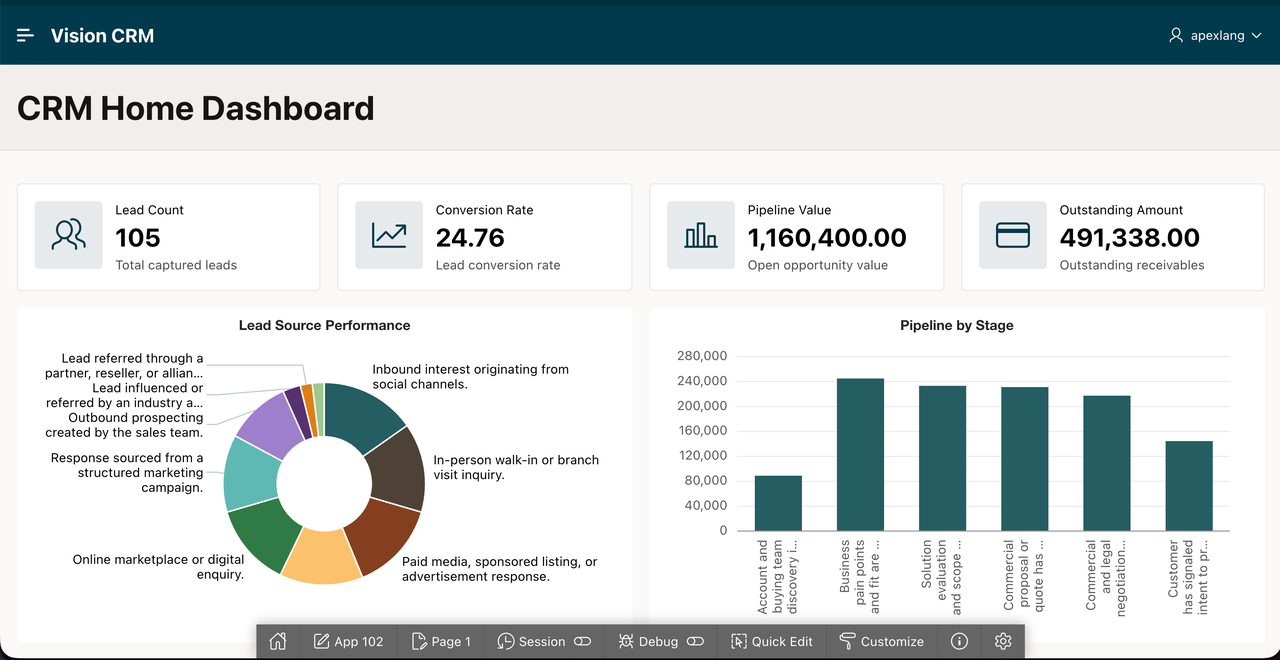
Task: Click the tallest bar in Pipeline by Stage
Action: 860,454
